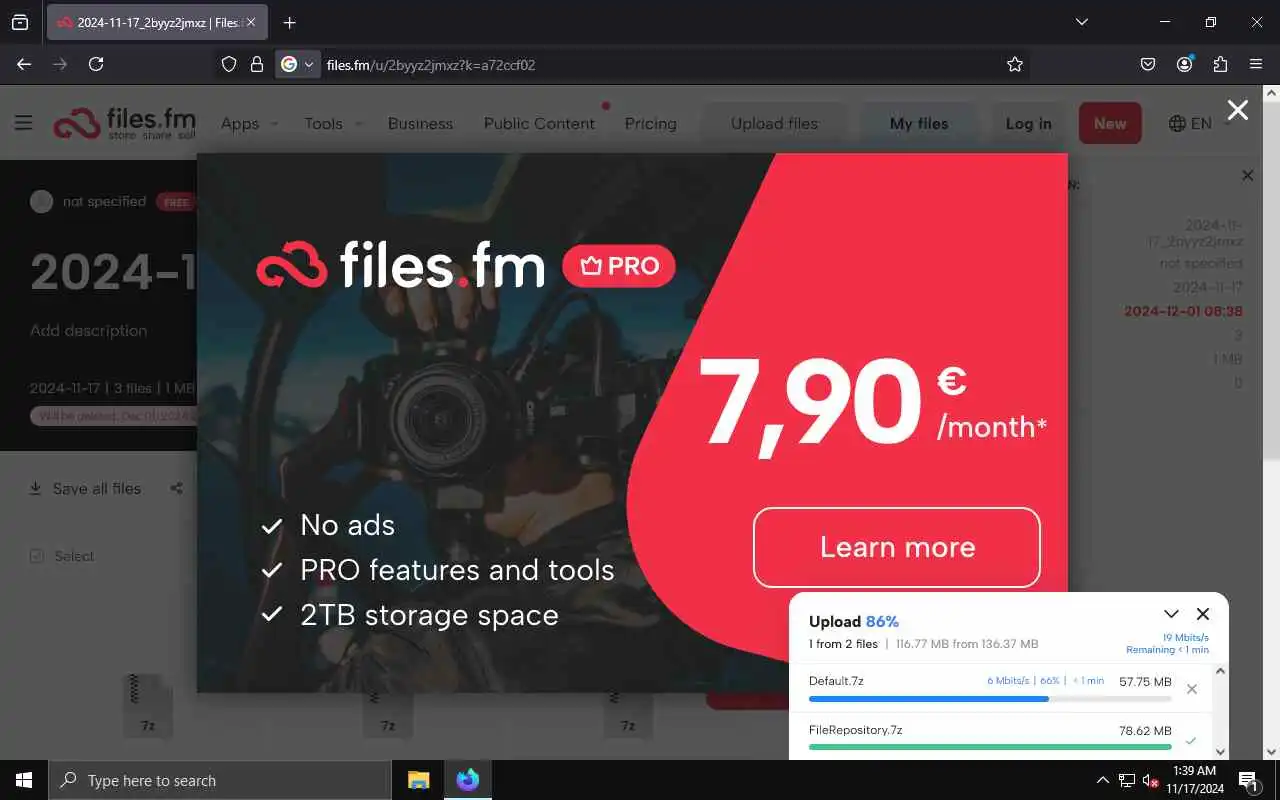
Task: Open the Firefox application menu
Action: tap(1256, 64)
